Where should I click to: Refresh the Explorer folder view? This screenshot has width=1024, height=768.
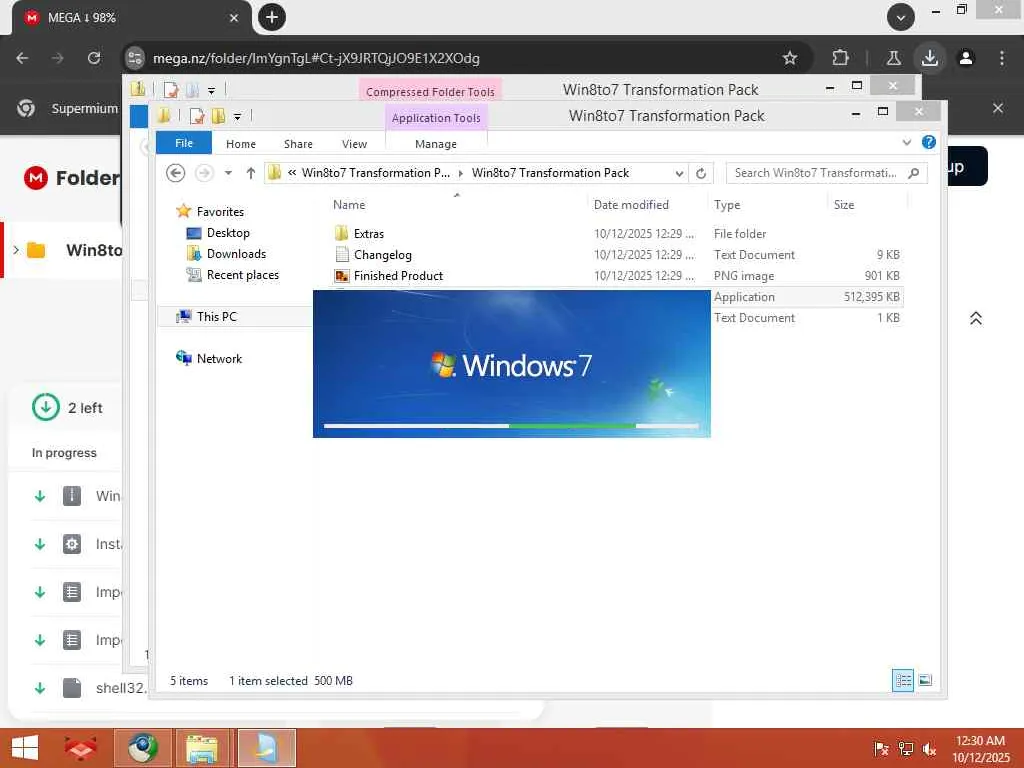(x=701, y=173)
